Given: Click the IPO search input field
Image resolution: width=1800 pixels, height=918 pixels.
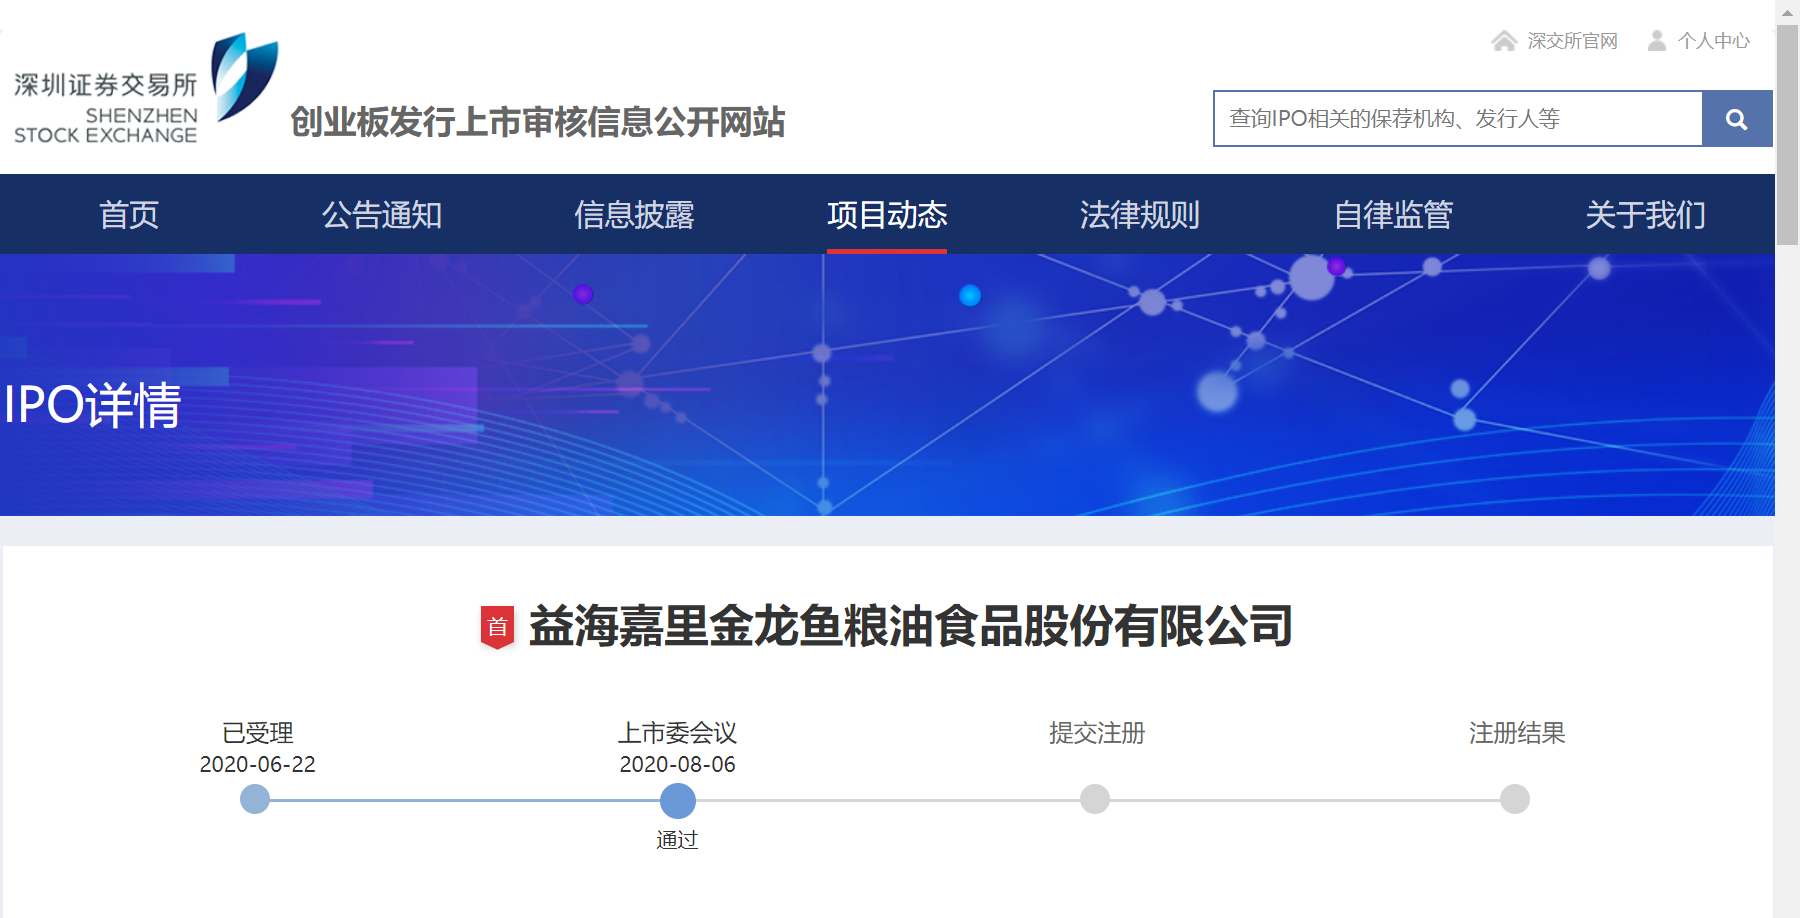Looking at the screenshot, I should [1450, 118].
